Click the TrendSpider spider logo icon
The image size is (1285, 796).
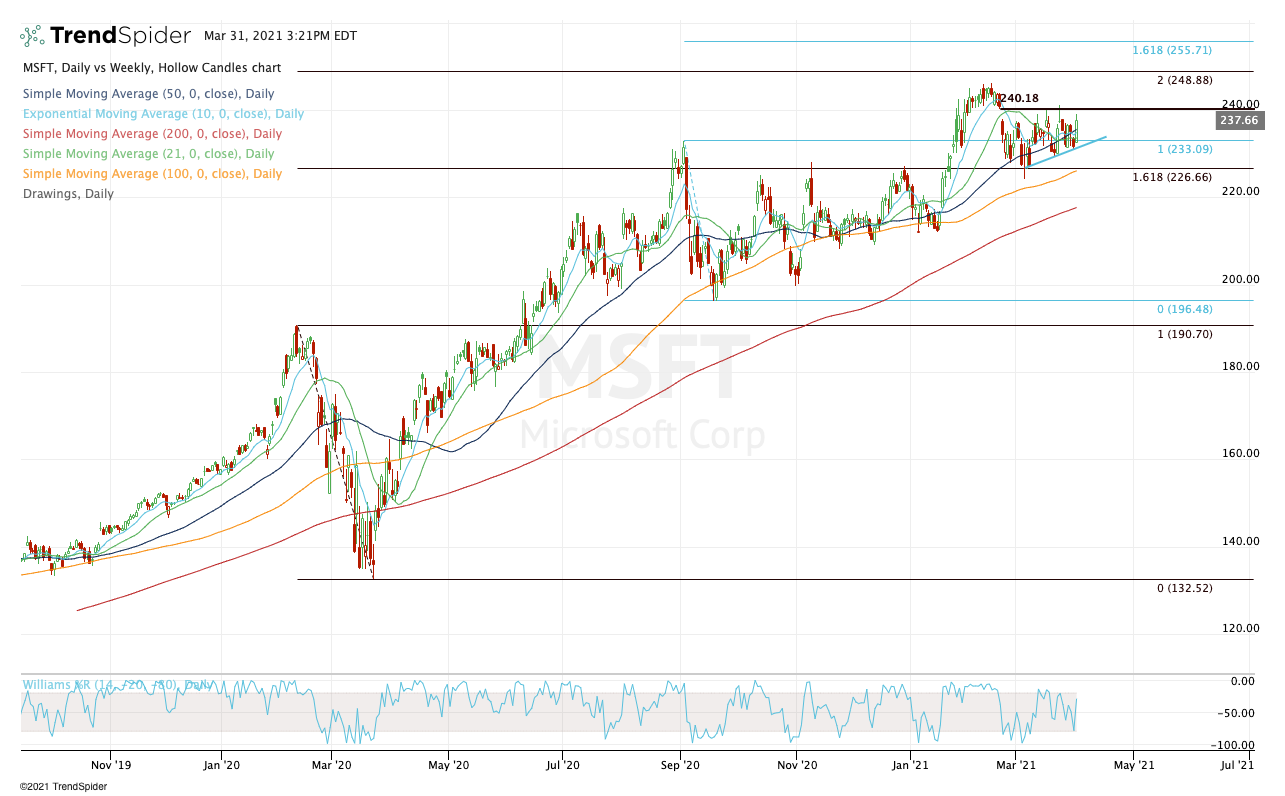point(32,36)
